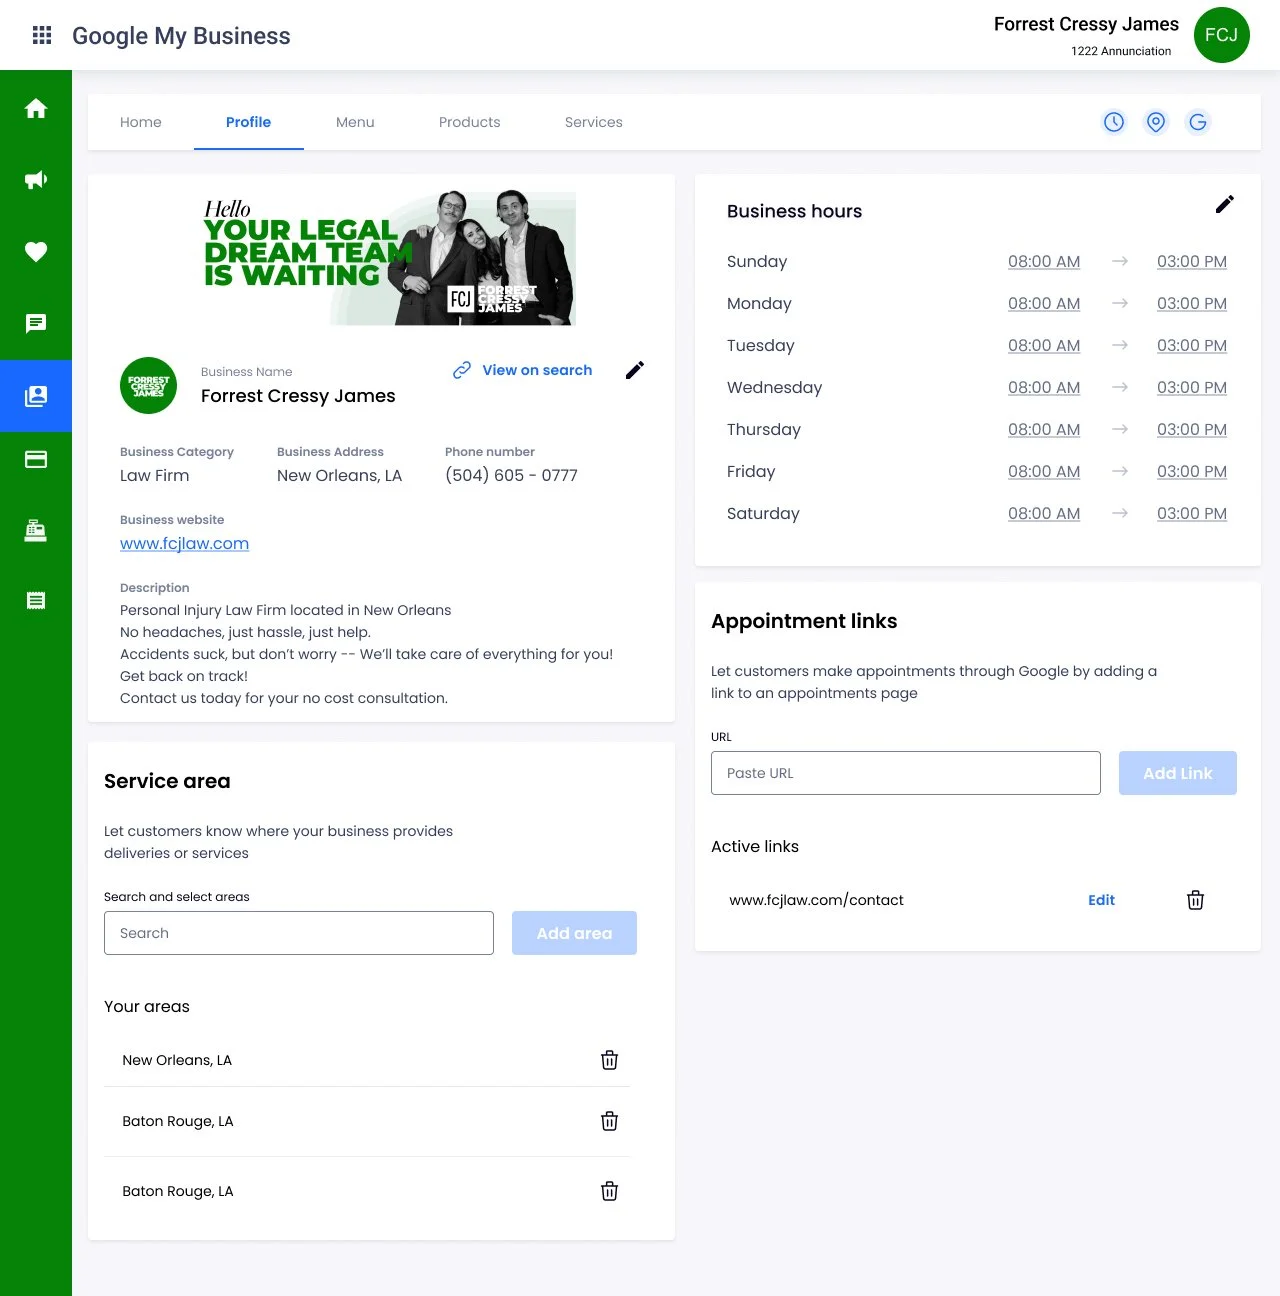Image resolution: width=1280 pixels, height=1296 pixels.
Task: Click Edit beside the active appointment link
Action: pos(1101,900)
